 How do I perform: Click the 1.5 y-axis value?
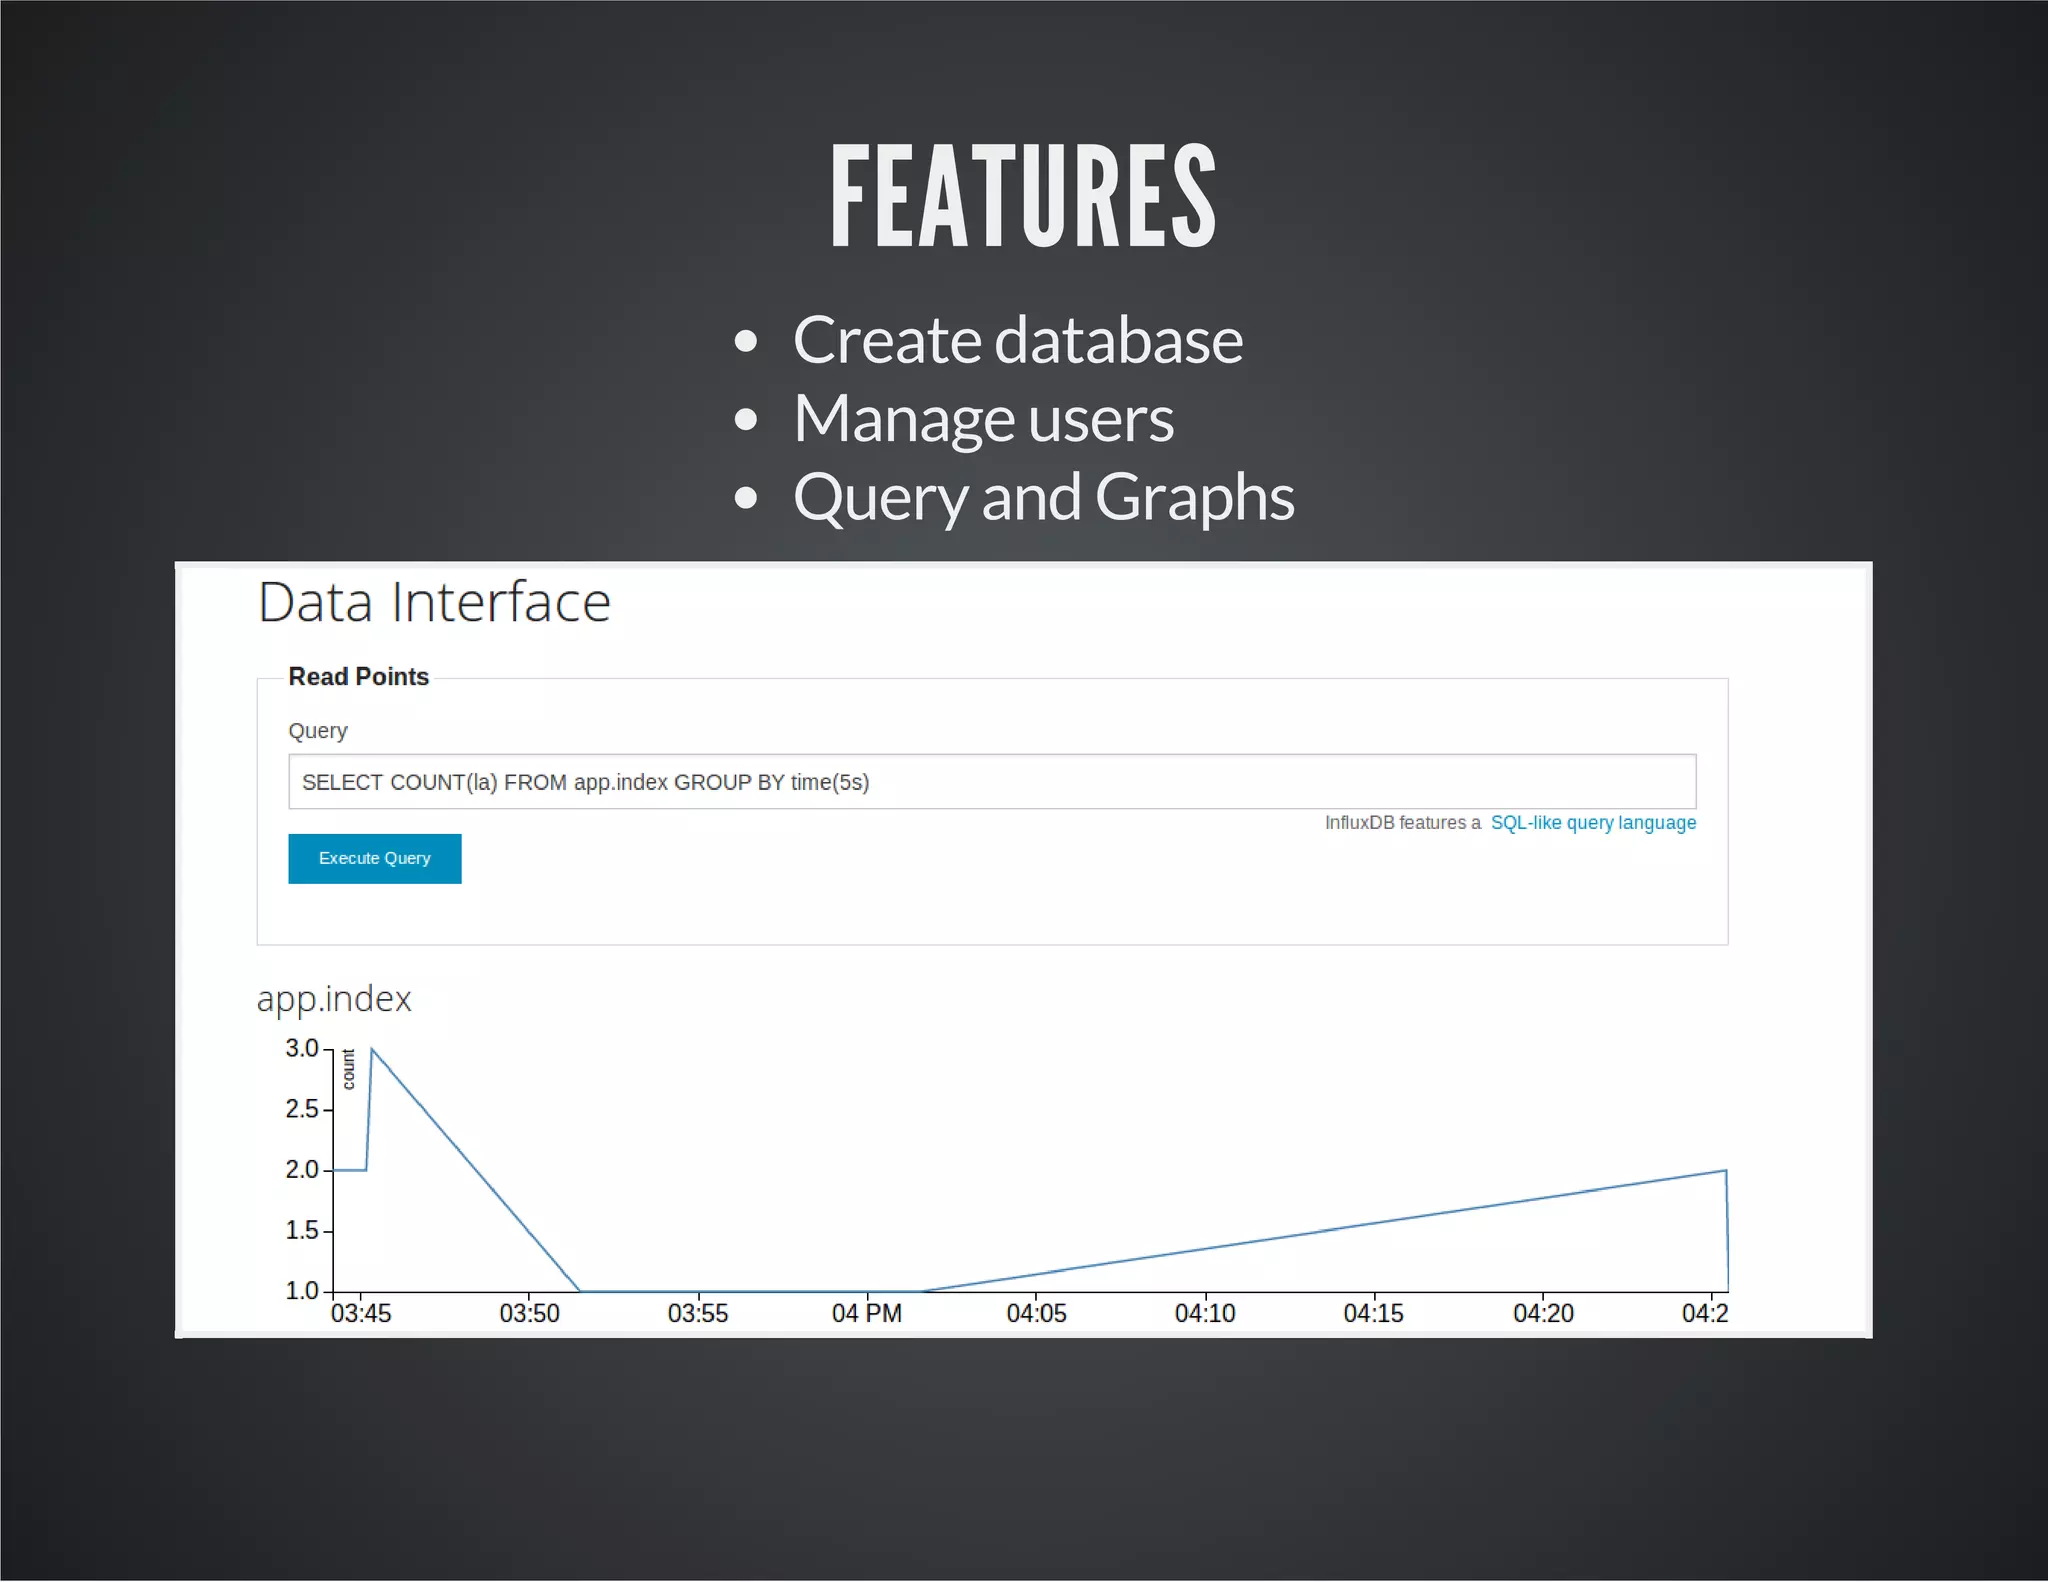tap(302, 1230)
